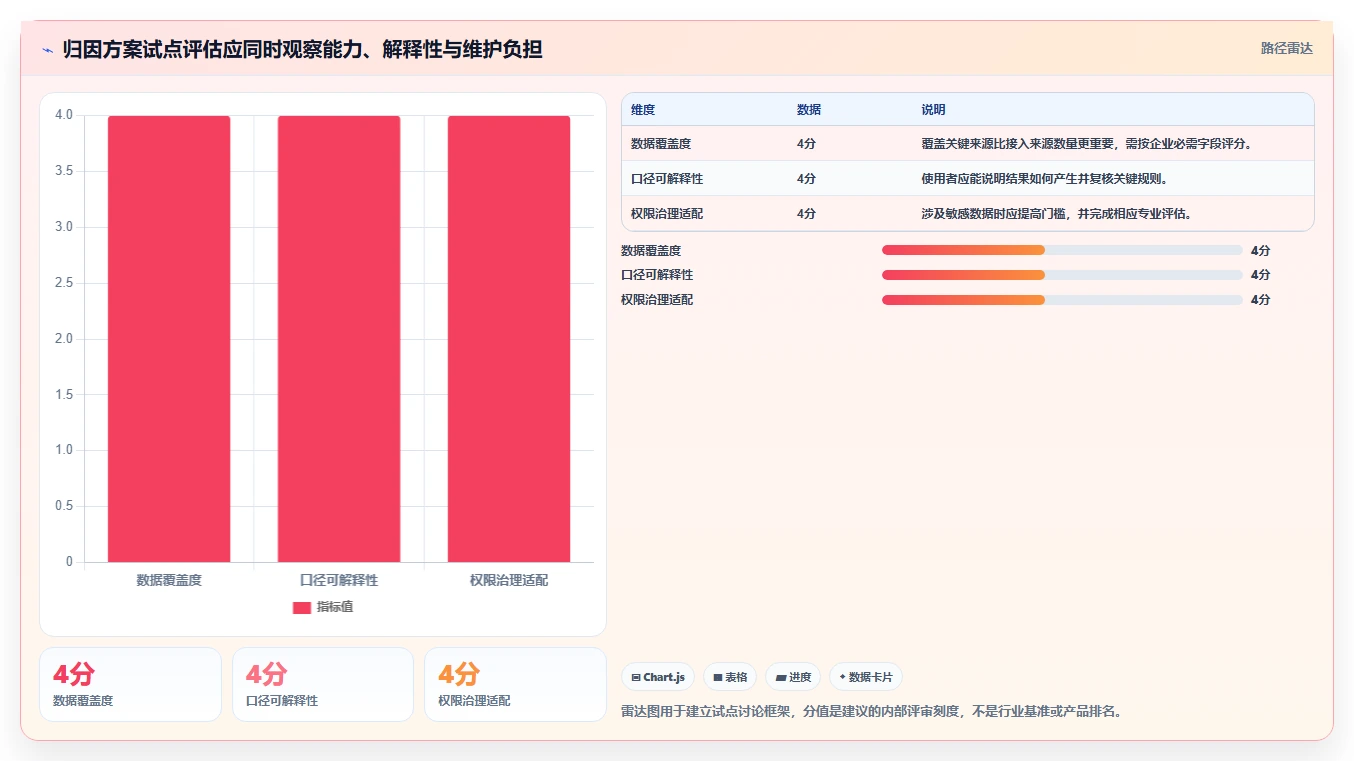Viewport: 1354px width, 761px height.
Task: Select the 权限治理适配 cell in the table
Action: click(x=667, y=214)
